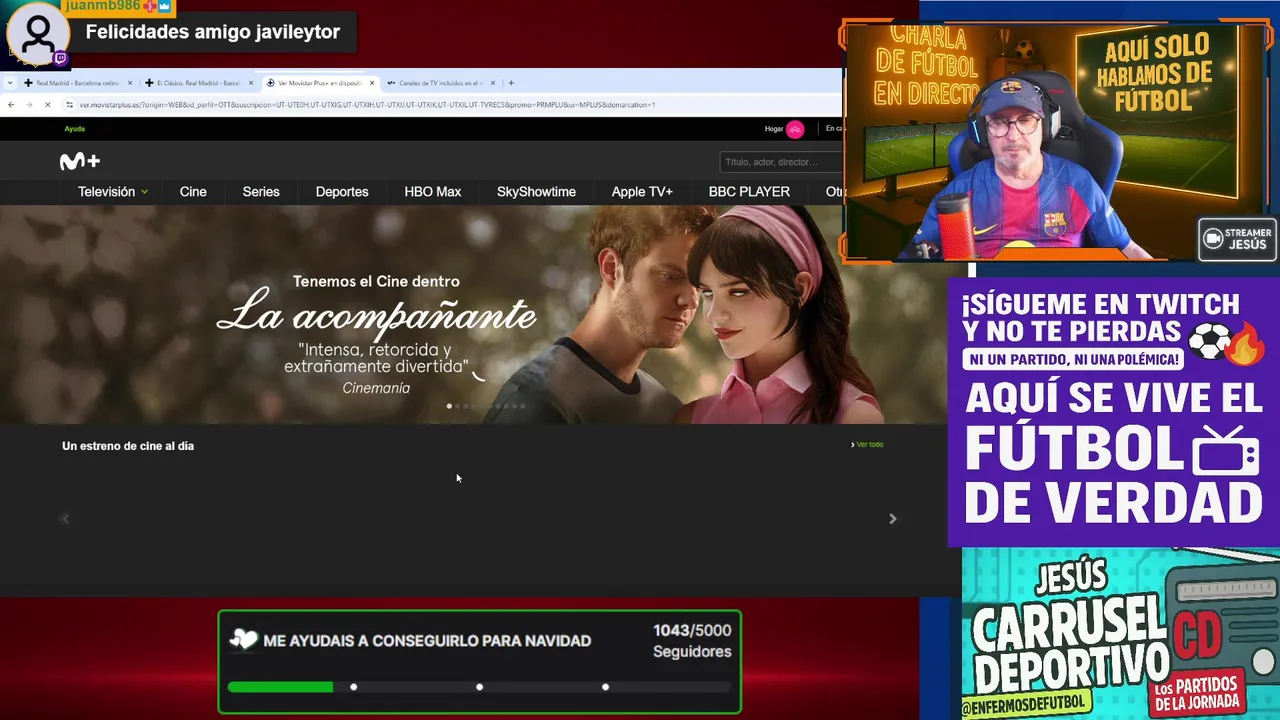
Task: Switch to 'Canales de TV incluidos' tab
Action: click(439, 83)
